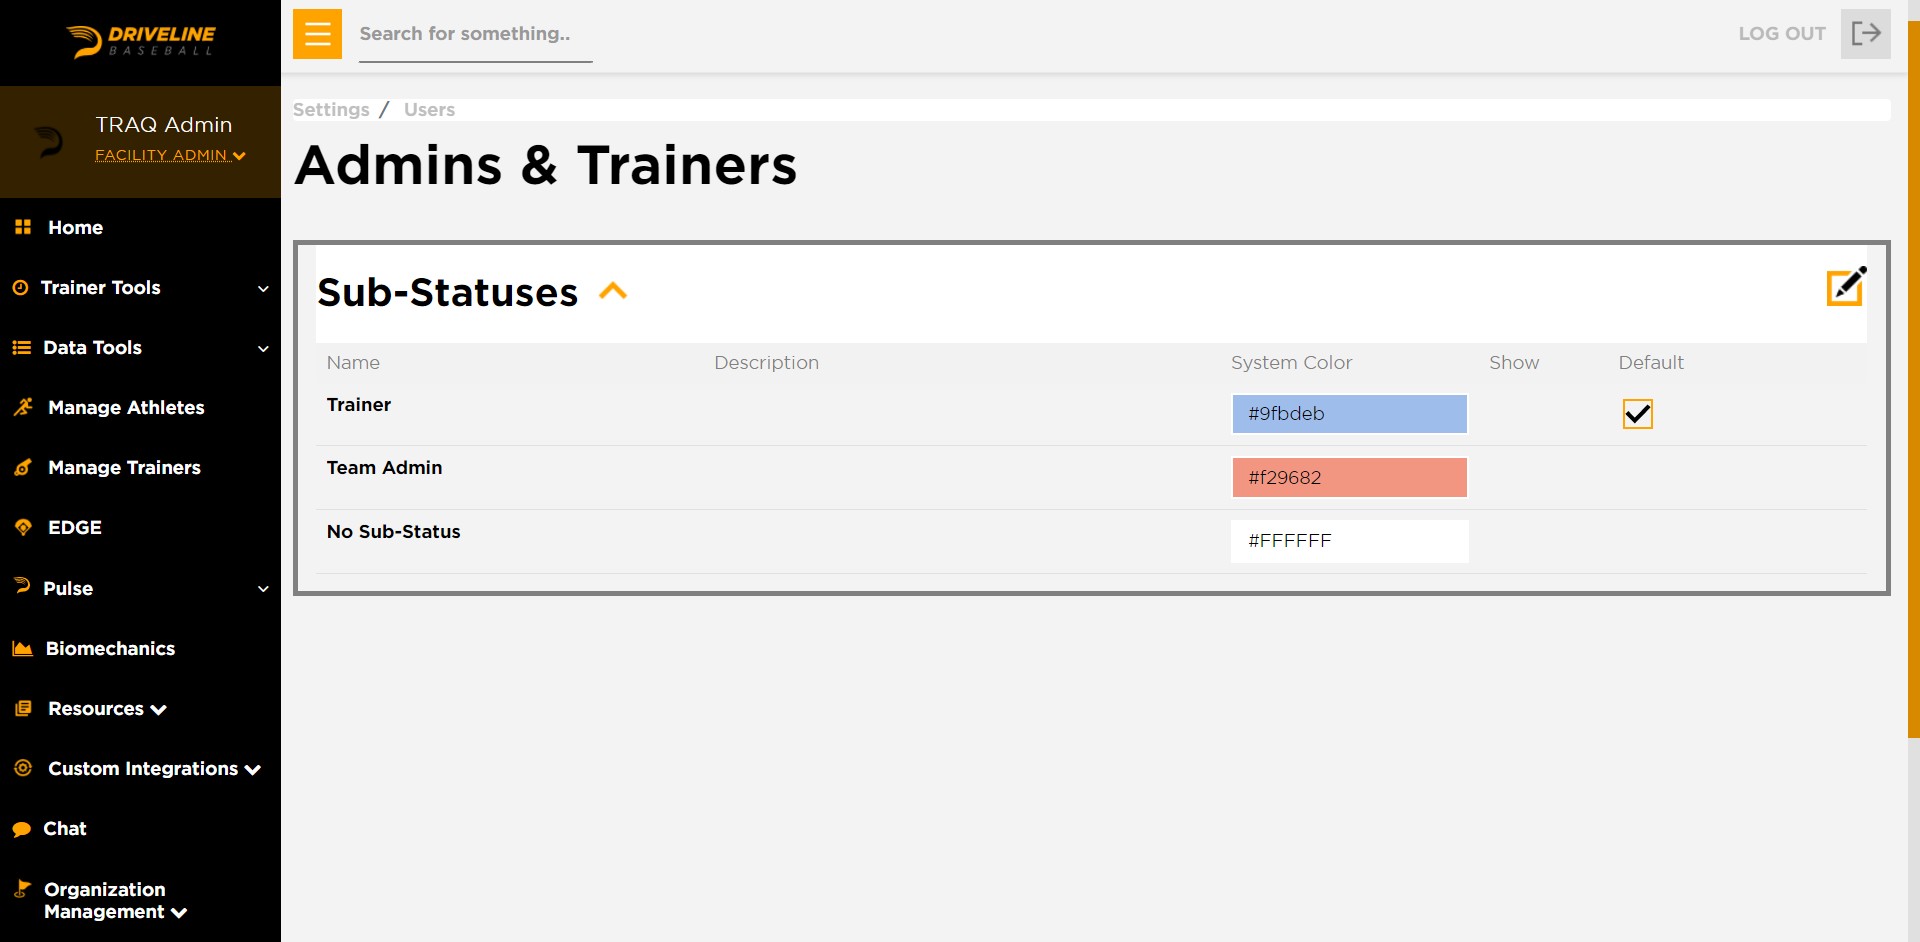1920x942 pixels.
Task: Click the Home grid icon
Action: point(23,227)
